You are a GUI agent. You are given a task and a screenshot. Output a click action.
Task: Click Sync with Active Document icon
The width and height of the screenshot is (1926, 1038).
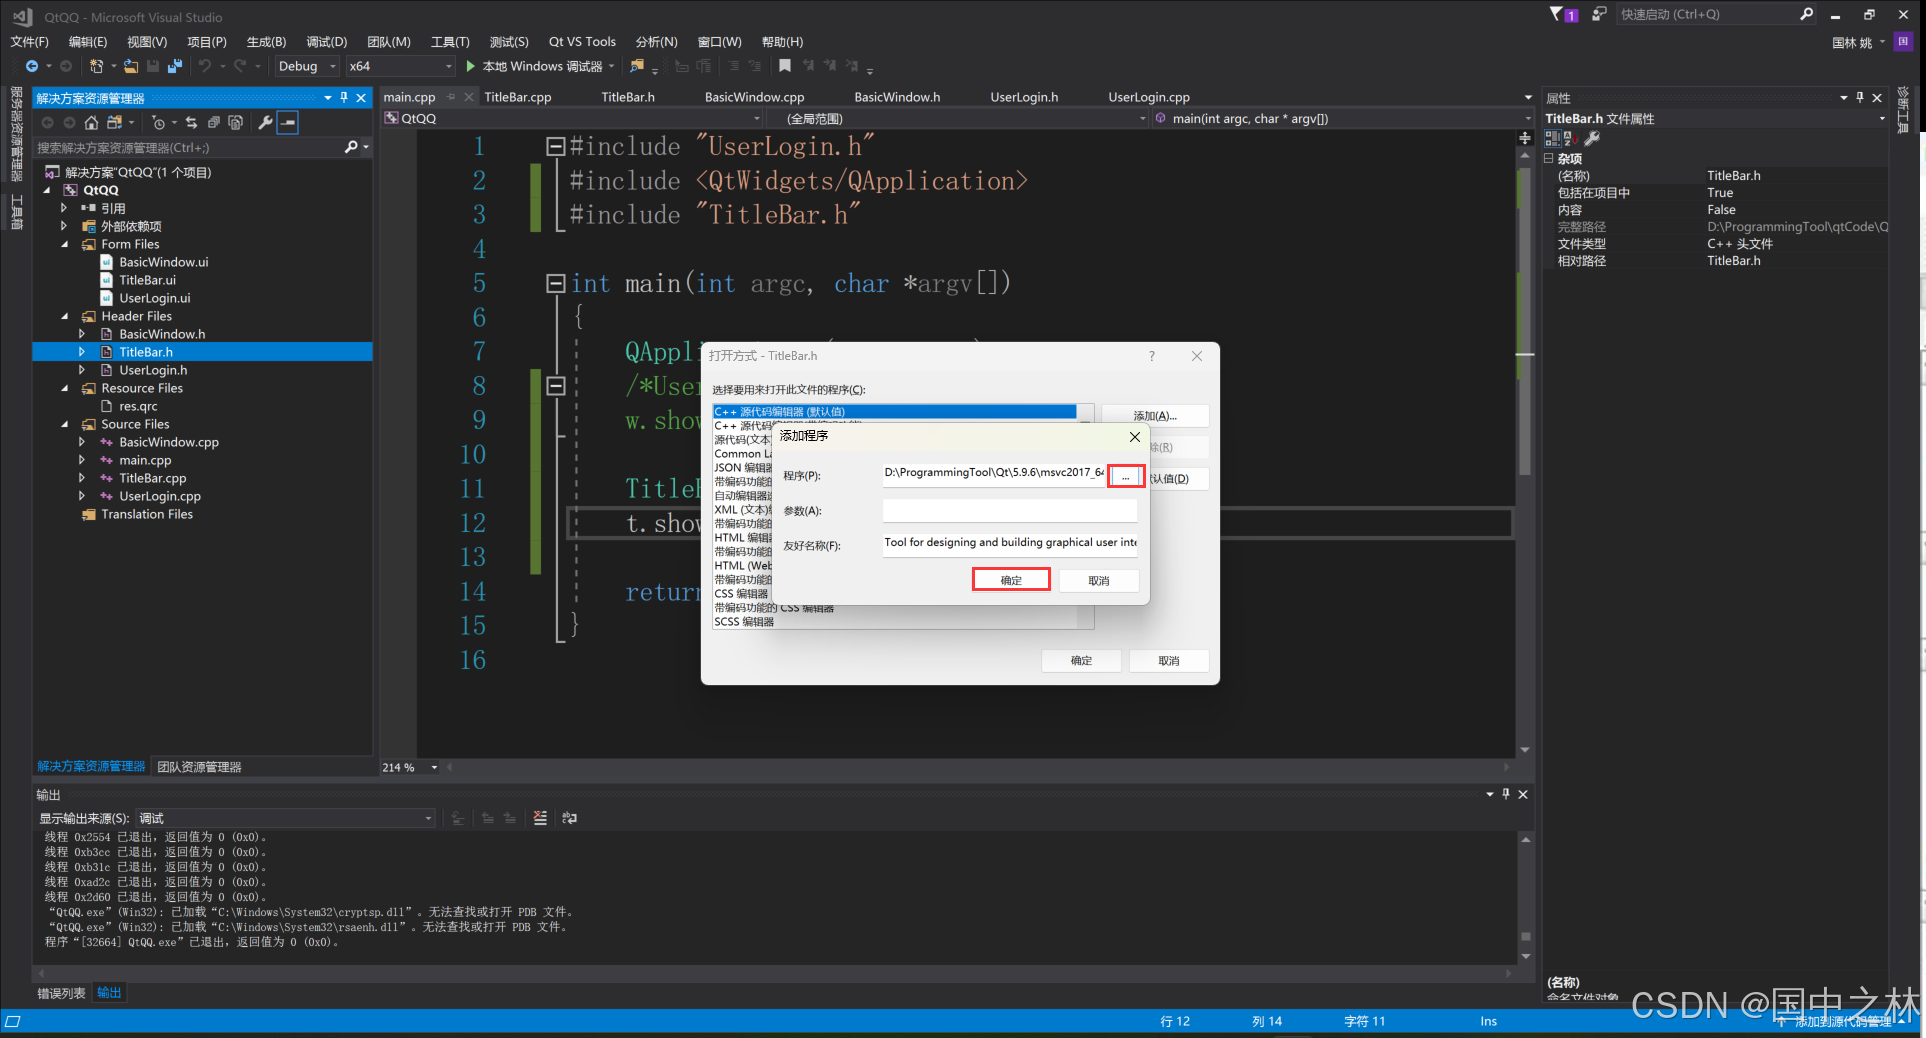[191, 122]
